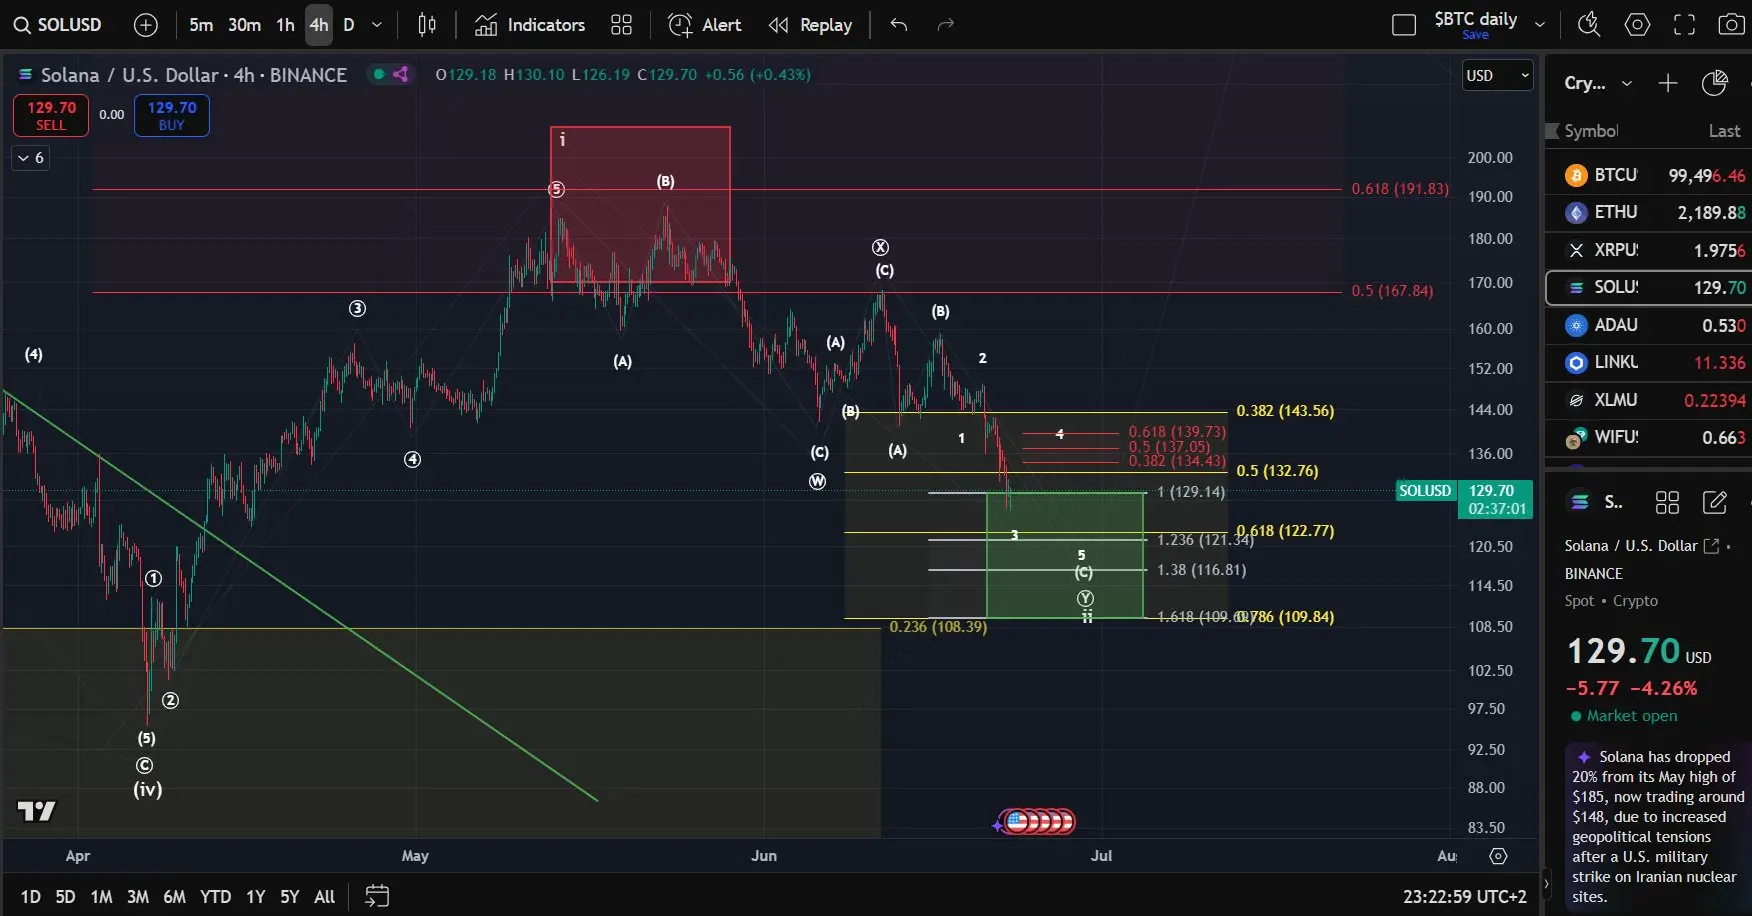Open the Solana price drop news summary

tap(1656, 826)
